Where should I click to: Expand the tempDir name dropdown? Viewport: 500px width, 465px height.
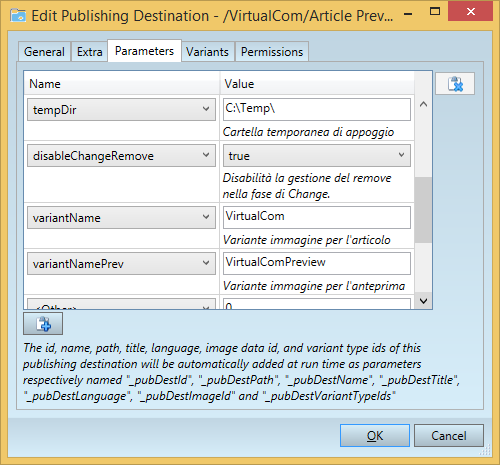(x=121, y=109)
